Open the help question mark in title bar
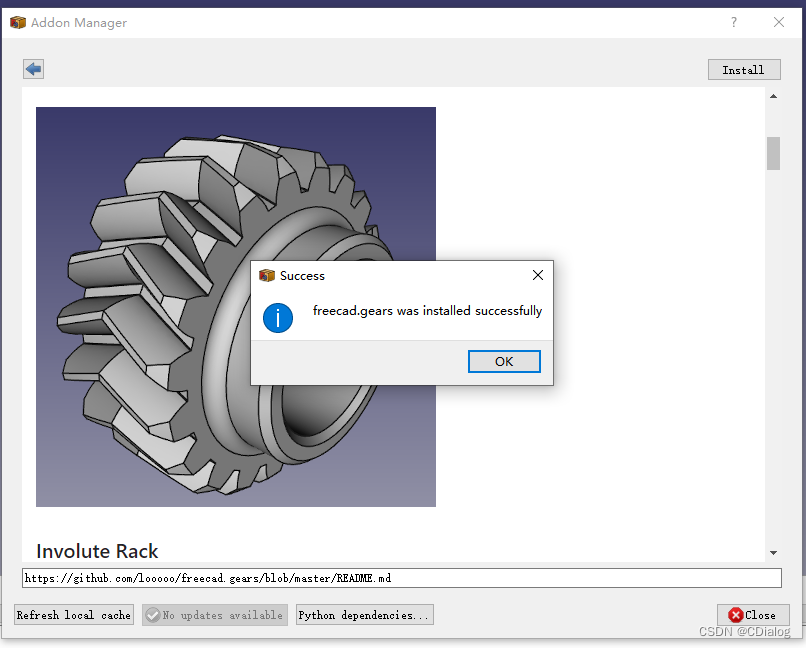This screenshot has width=806, height=648. (734, 22)
